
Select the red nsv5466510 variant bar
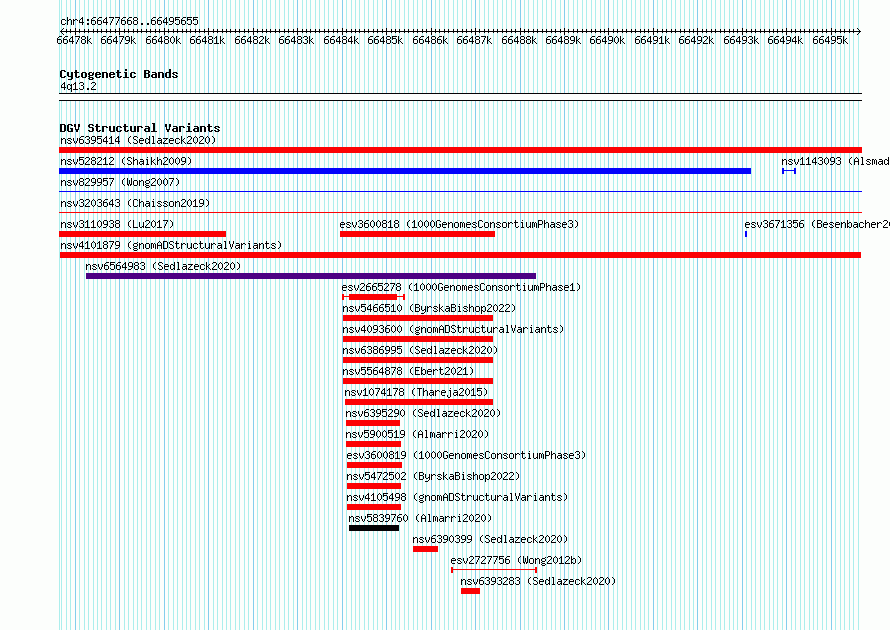[418, 318]
